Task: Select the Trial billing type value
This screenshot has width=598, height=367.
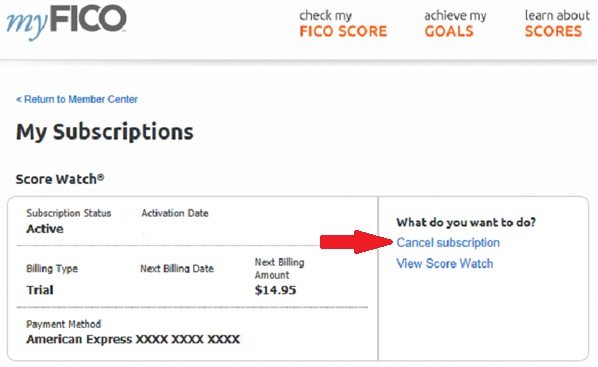Action: (40, 290)
